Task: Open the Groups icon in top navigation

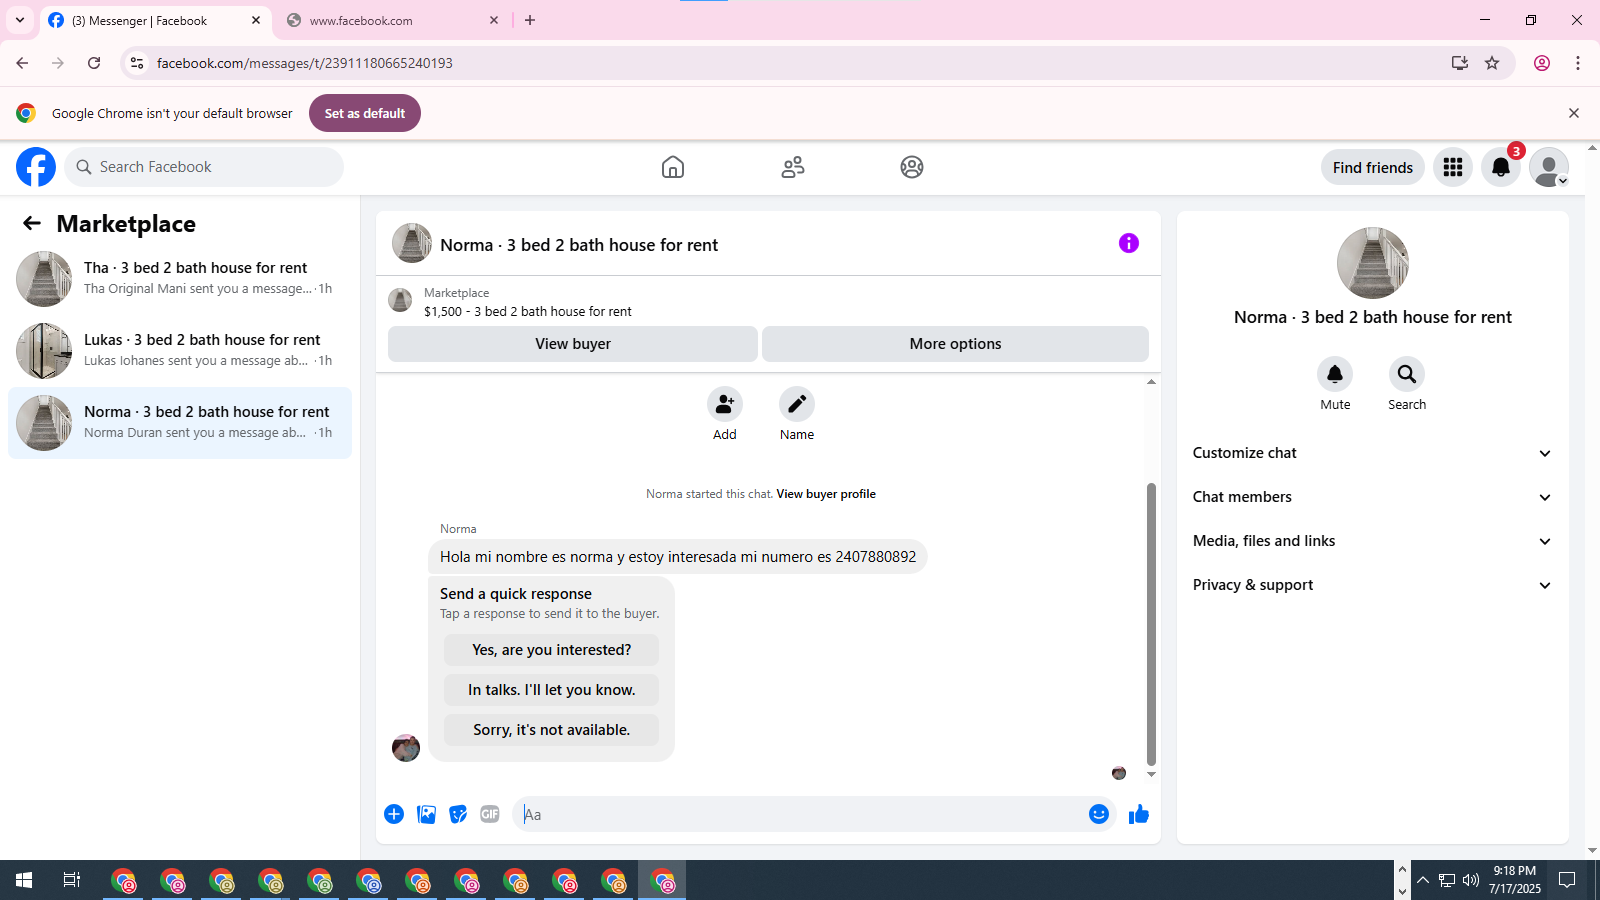Action: tap(912, 167)
